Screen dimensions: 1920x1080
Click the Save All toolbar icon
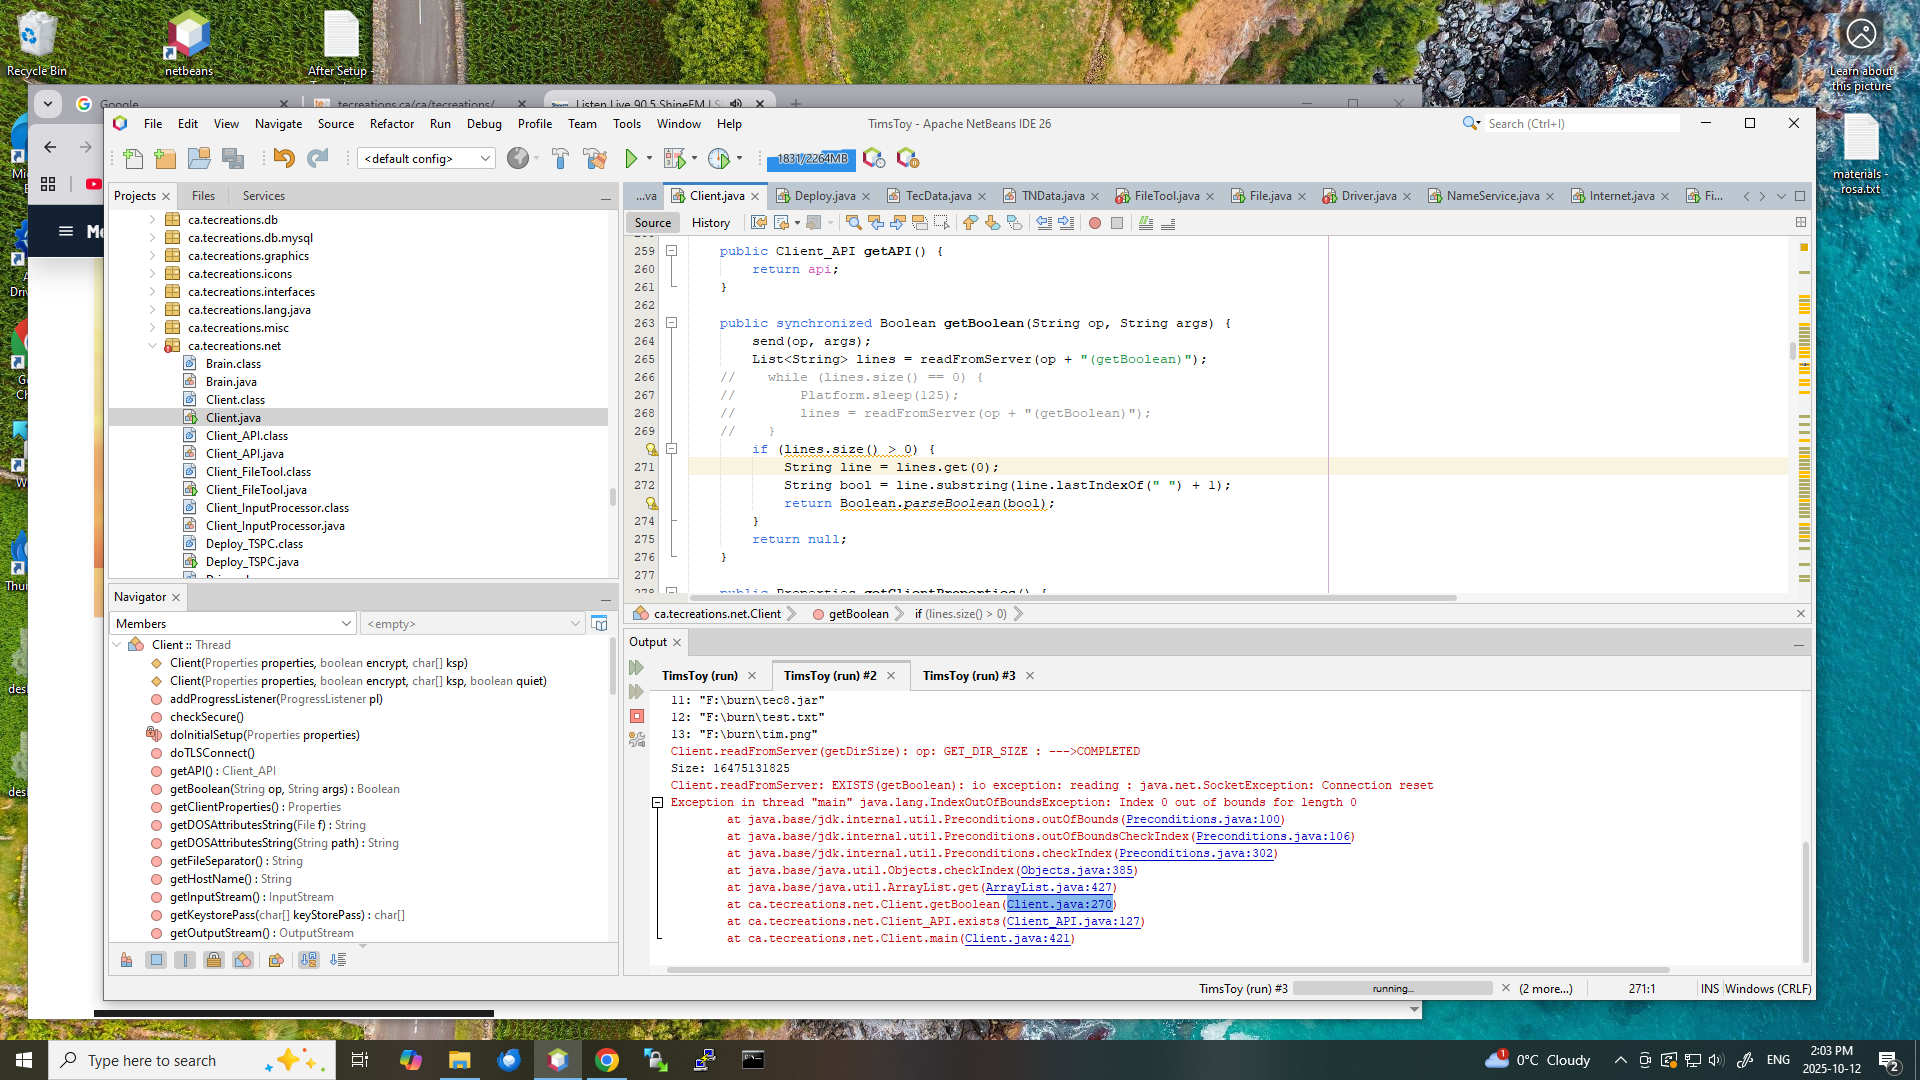[233, 158]
